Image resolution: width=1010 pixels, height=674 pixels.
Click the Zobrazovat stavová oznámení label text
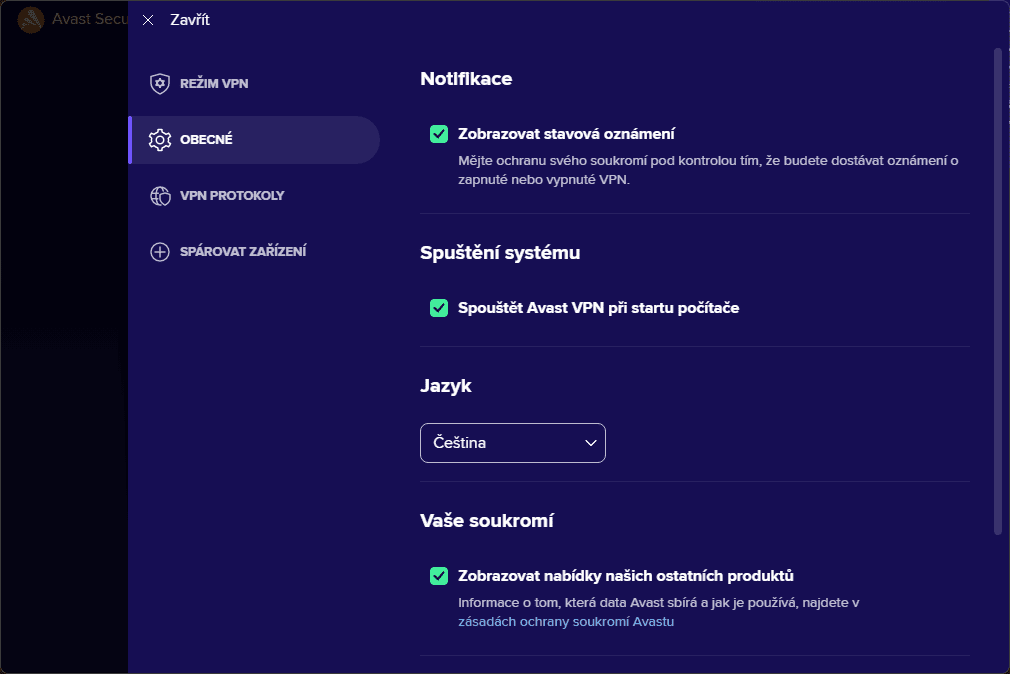(x=567, y=134)
